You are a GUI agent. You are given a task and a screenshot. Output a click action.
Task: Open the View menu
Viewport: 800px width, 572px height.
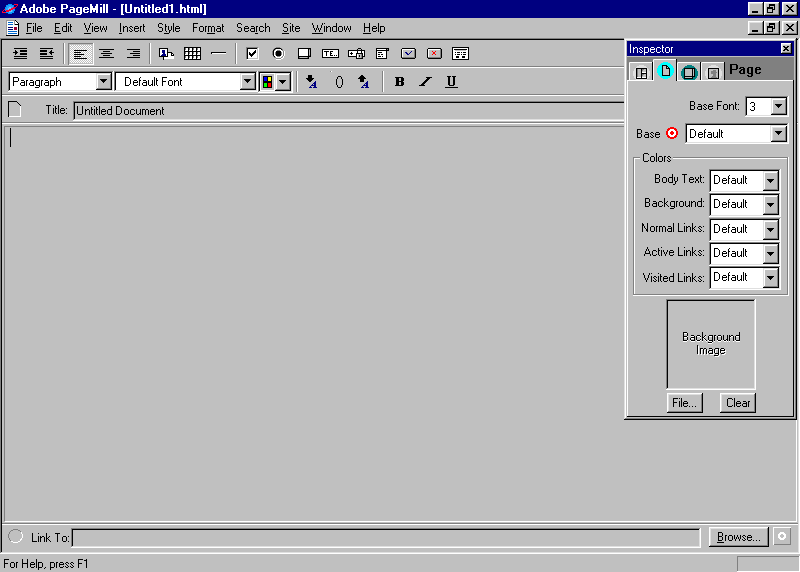(95, 28)
